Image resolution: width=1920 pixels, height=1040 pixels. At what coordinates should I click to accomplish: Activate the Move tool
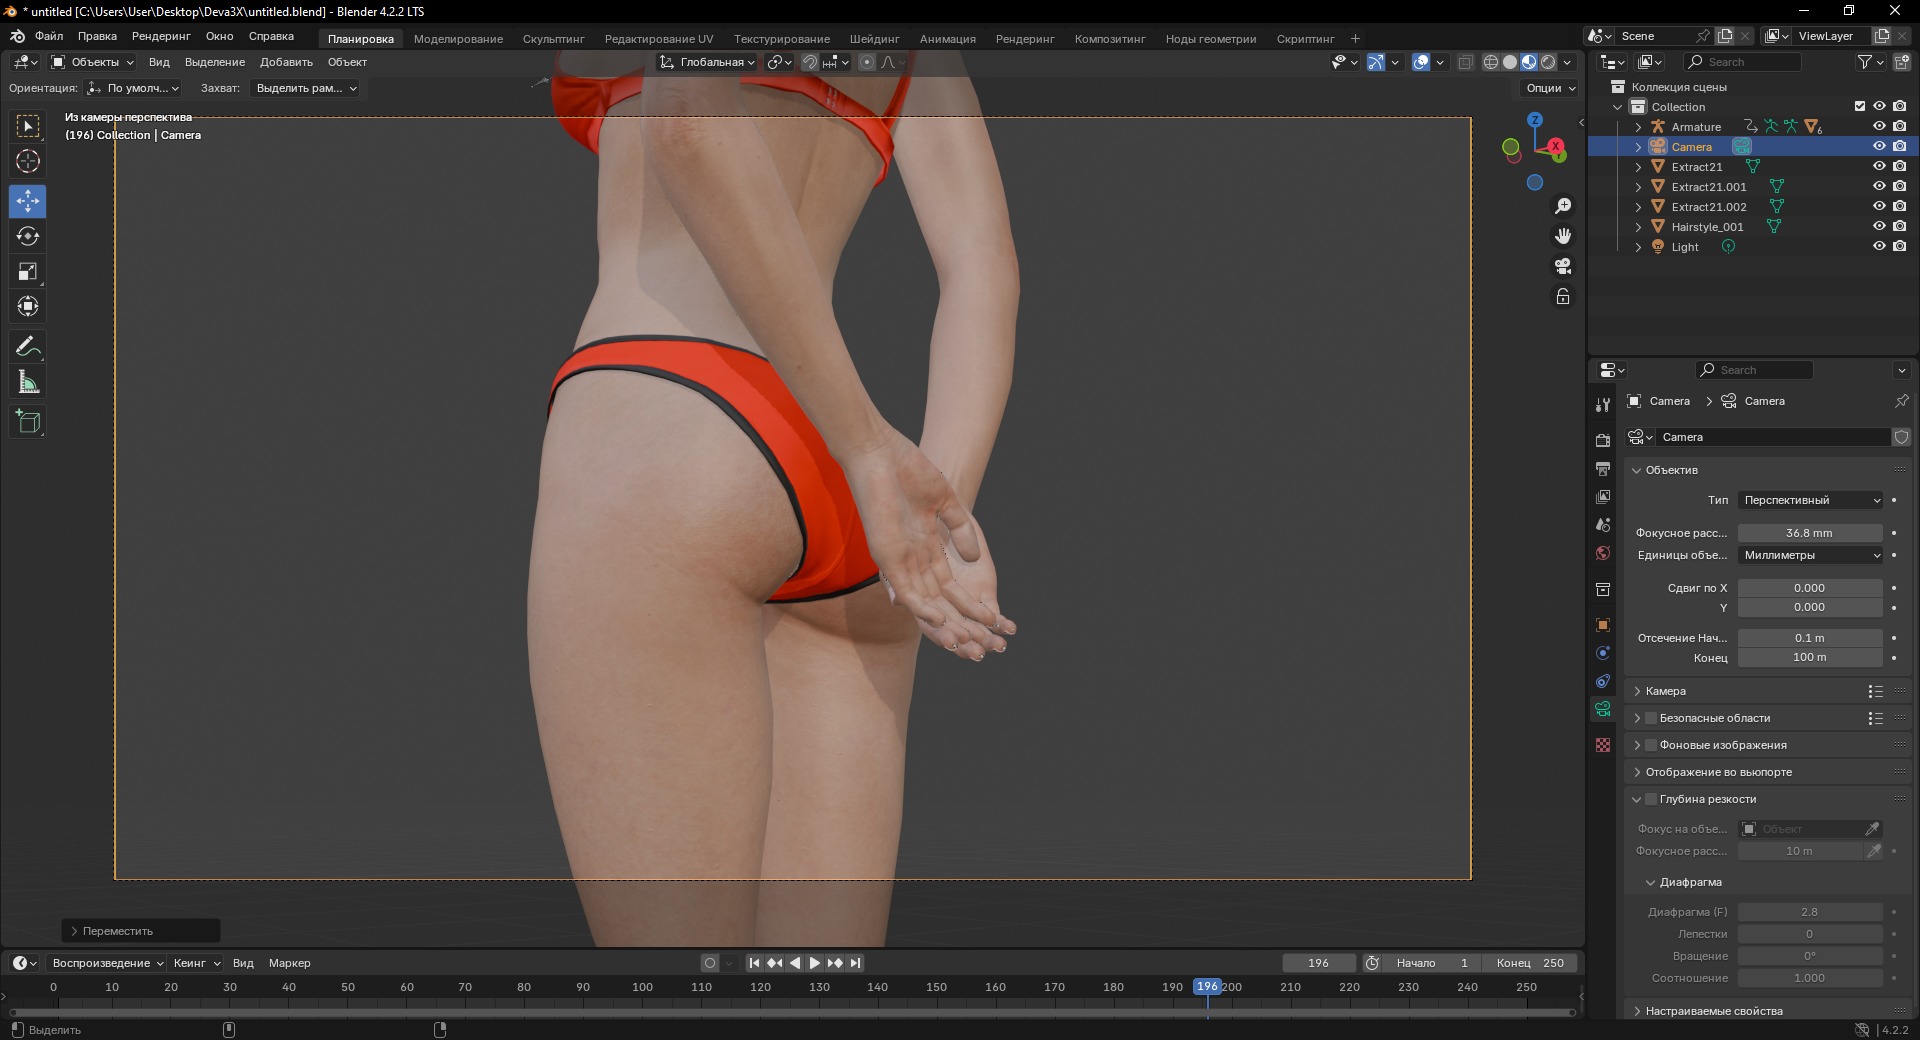(28, 201)
